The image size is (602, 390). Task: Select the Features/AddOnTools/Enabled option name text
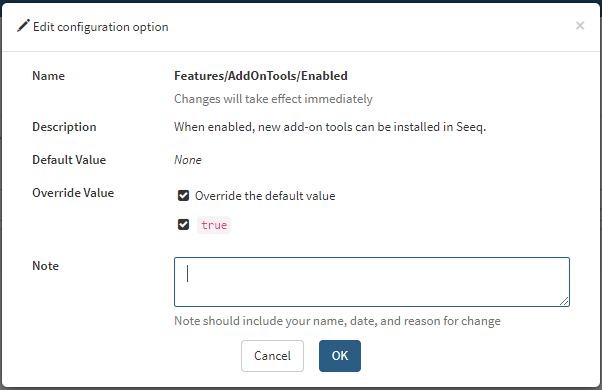coord(261,76)
